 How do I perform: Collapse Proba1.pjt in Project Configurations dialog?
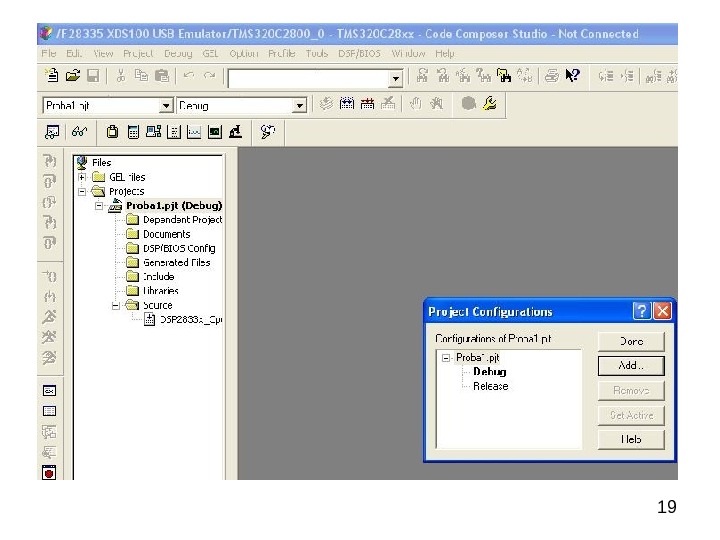coord(445,358)
